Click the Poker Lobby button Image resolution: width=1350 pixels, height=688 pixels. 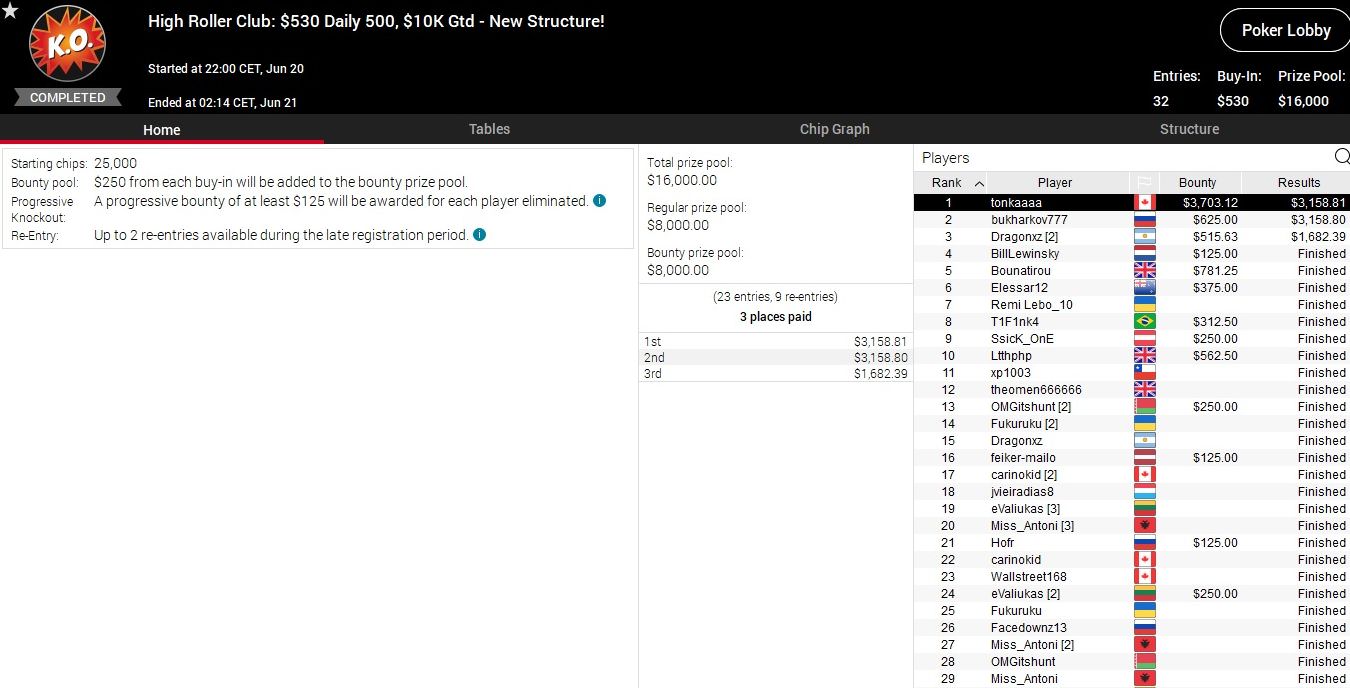point(1285,30)
